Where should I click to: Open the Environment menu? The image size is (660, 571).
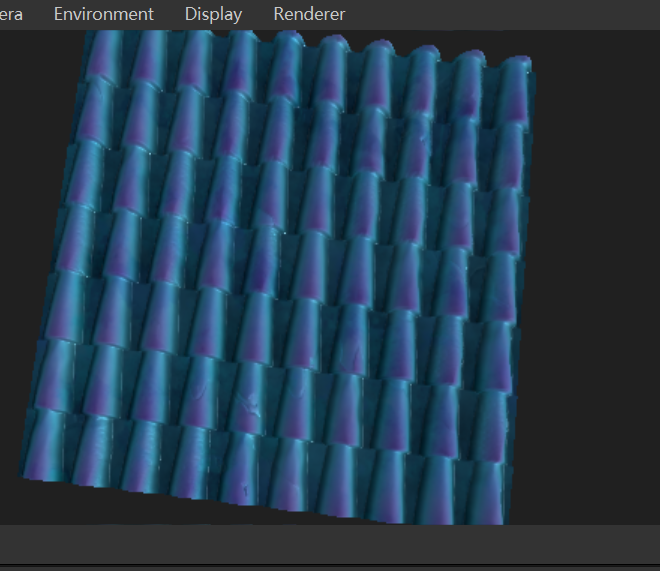pyautogui.click(x=103, y=14)
